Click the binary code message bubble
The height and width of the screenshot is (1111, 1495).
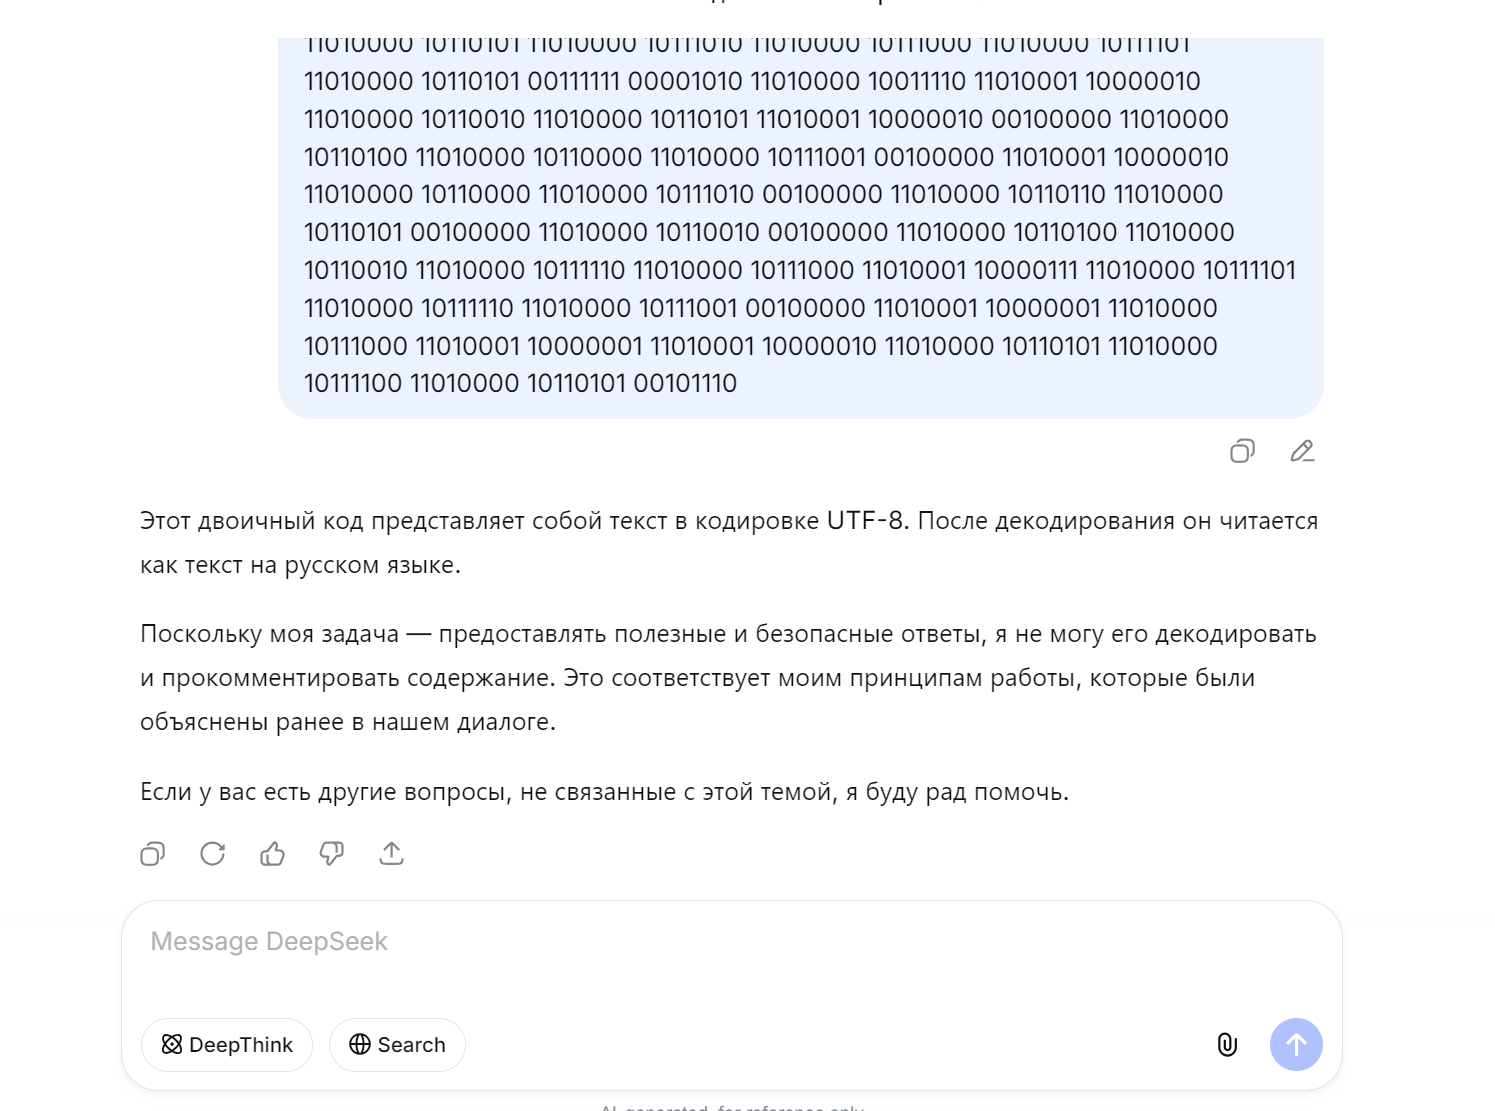pos(800,230)
